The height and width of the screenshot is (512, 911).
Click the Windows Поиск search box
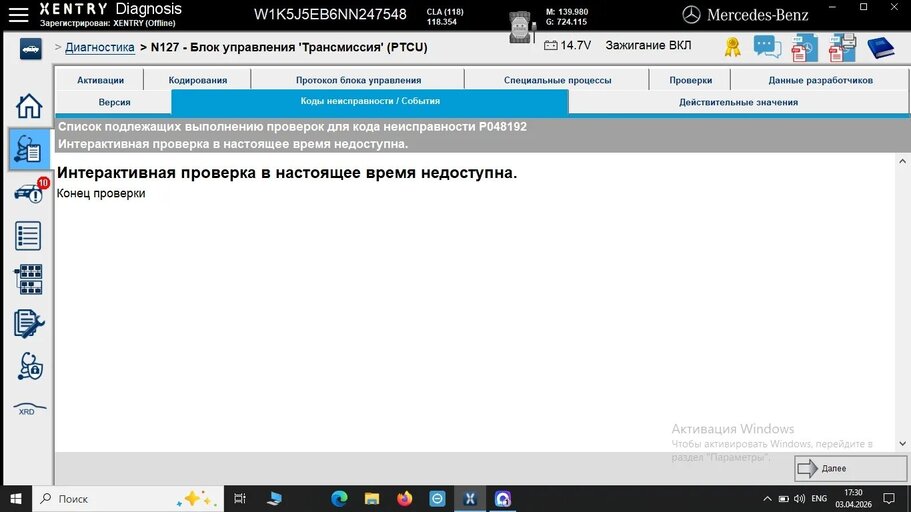(x=128, y=499)
